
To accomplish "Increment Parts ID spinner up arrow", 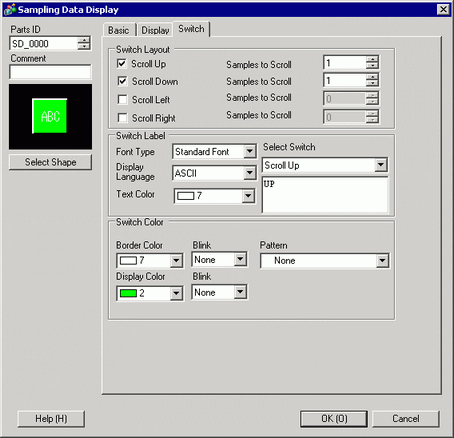I will point(84,40).
